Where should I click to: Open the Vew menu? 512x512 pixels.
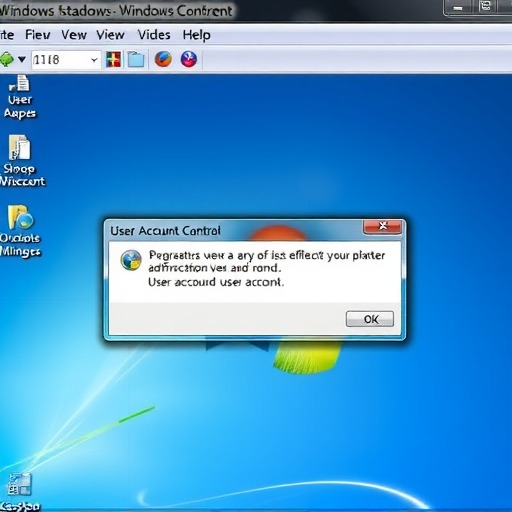coord(74,35)
